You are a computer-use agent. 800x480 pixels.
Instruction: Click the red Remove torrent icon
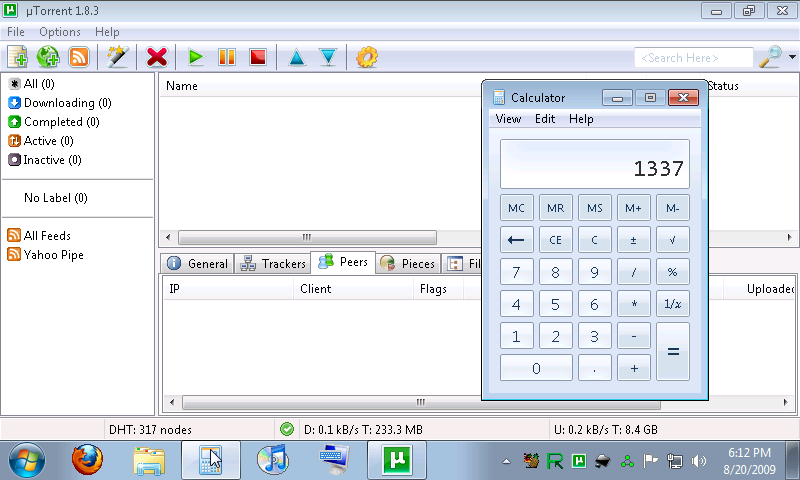click(157, 57)
